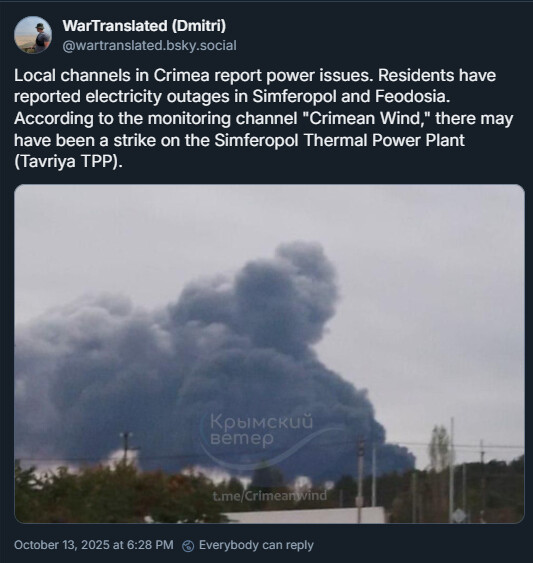Click the utility pole on the photo's left
533x563 pixels.
pyautogui.click(x=126, y=449)
